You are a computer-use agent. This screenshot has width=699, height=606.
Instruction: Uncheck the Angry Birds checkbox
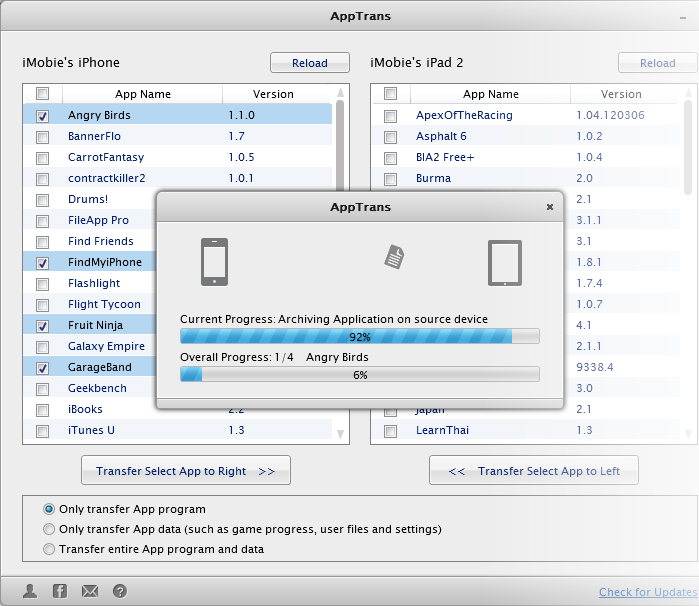click(42, 116)
